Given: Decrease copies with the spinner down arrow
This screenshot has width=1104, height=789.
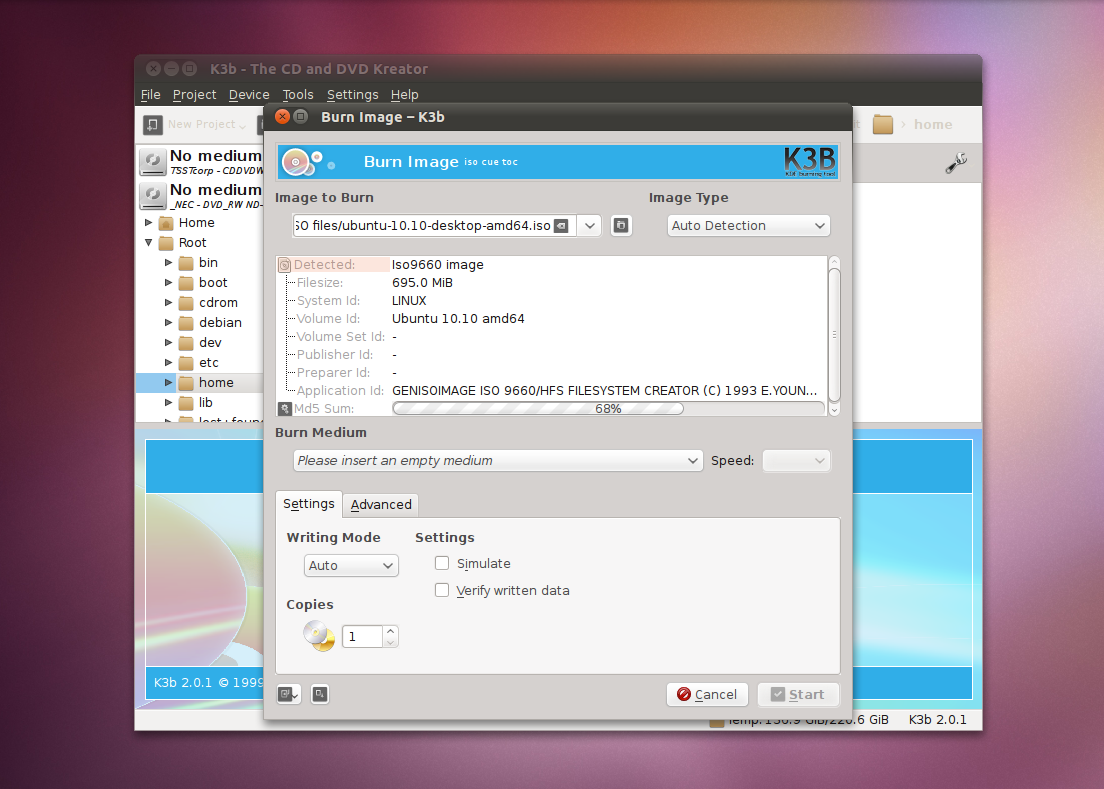Looking at the screenshot, I should point(391,642).
